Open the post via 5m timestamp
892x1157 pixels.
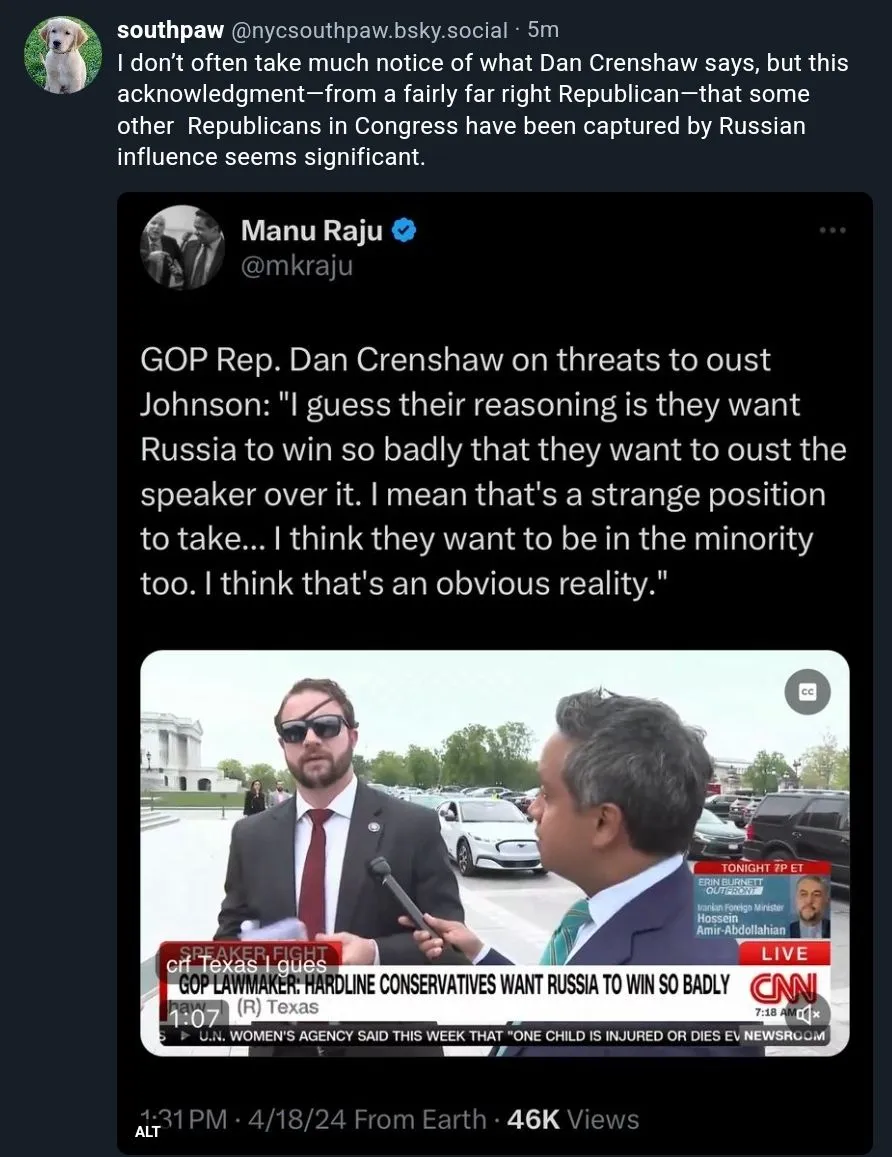[x=543, y=32]
